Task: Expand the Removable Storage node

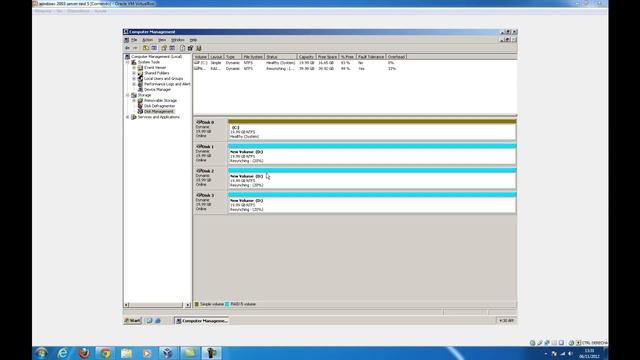Action: (134, 100)
